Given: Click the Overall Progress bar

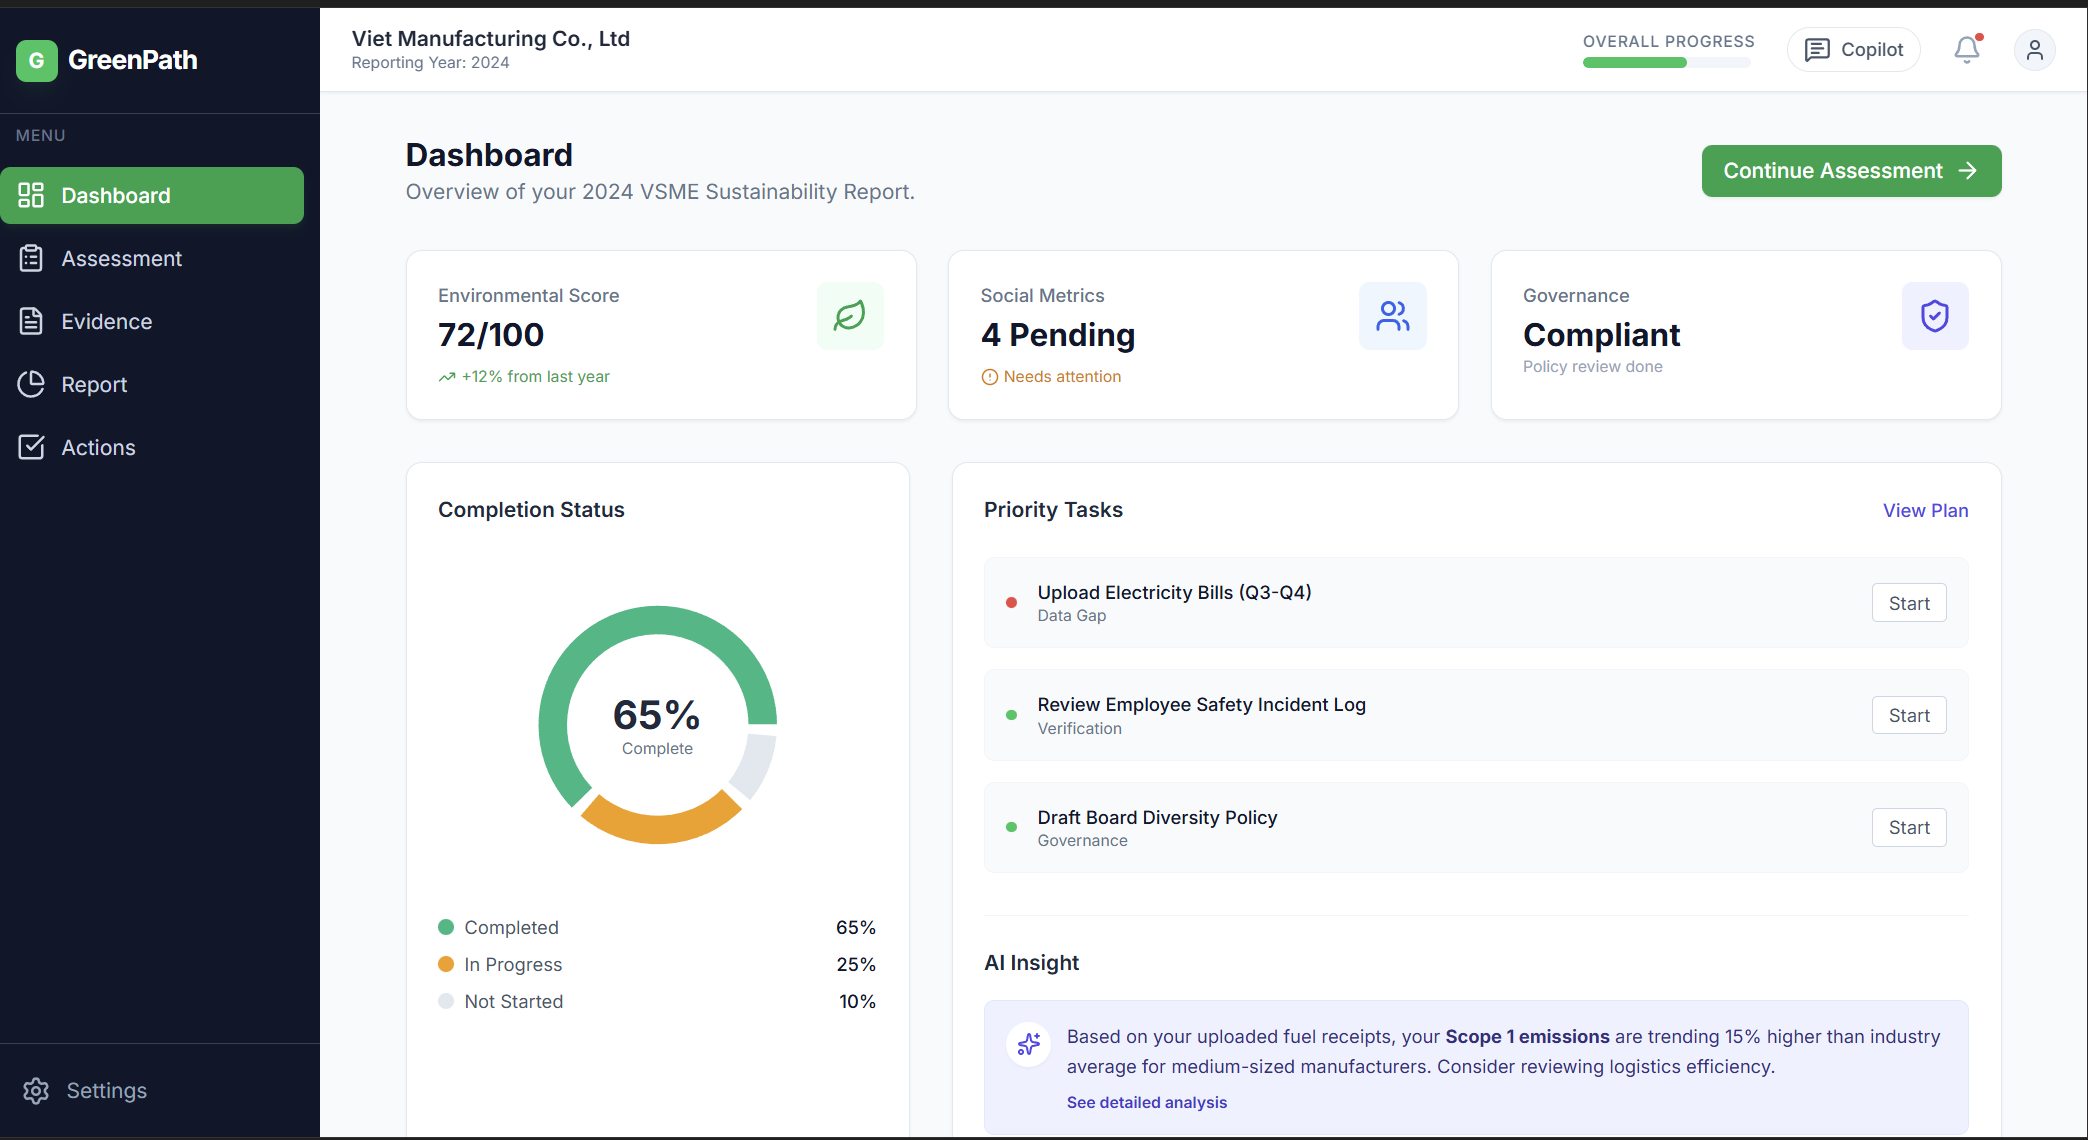Looking at the screenshot, I should tap(1666, 63).
